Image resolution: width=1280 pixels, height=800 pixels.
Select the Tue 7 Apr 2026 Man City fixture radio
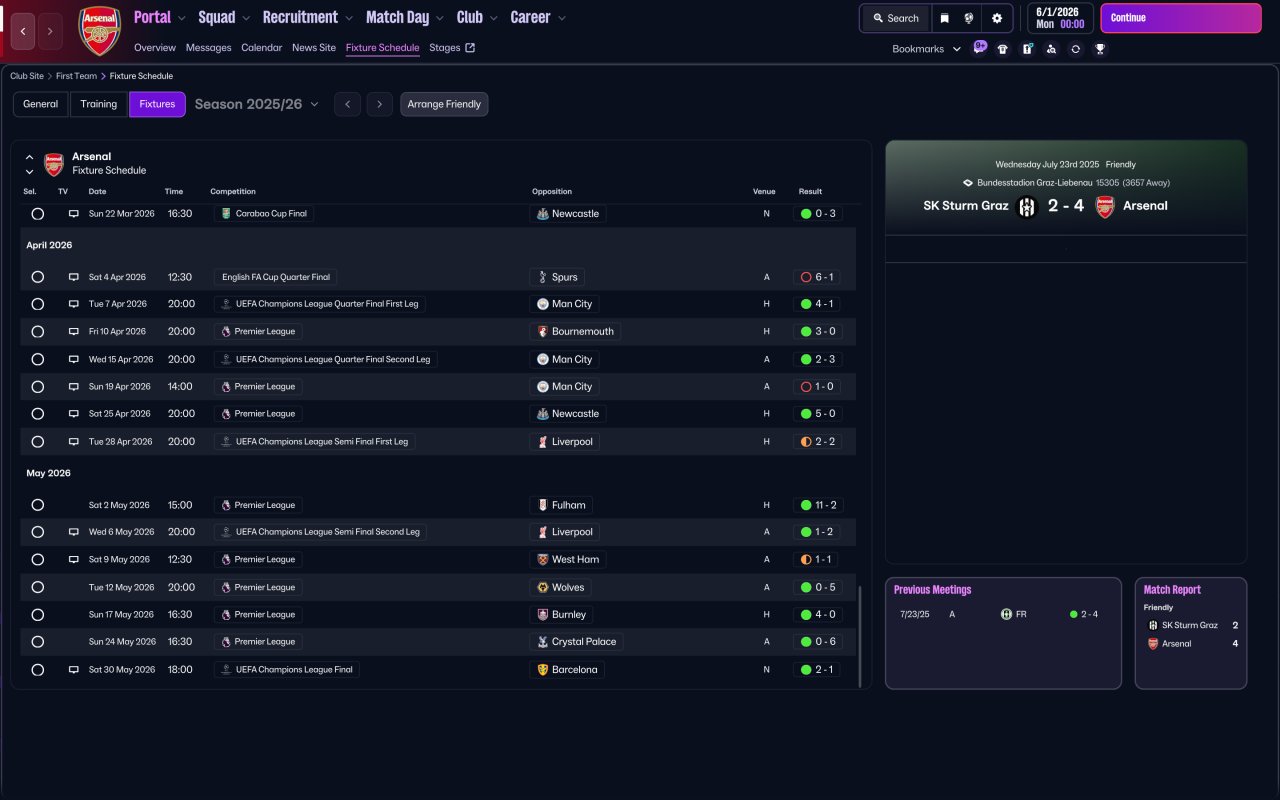pos(38,304)
